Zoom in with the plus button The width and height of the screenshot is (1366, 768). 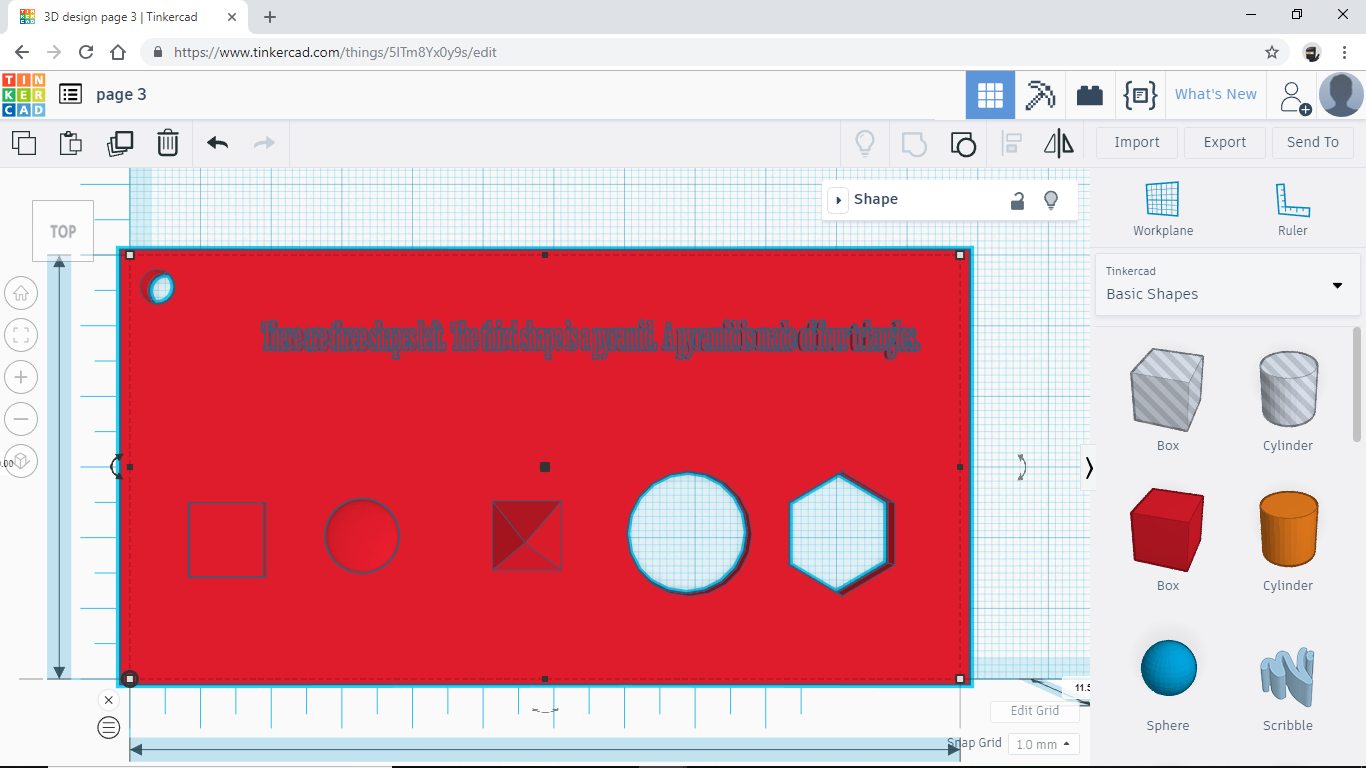coord(22,377)
